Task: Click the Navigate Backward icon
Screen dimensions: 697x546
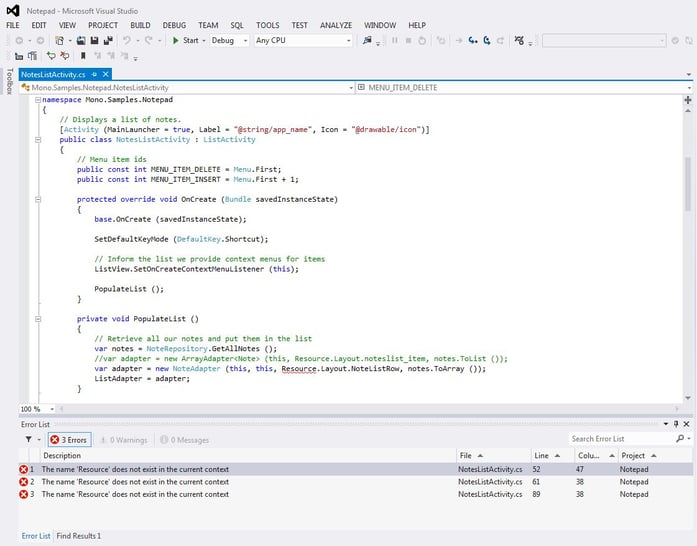Action: point(19,40)
